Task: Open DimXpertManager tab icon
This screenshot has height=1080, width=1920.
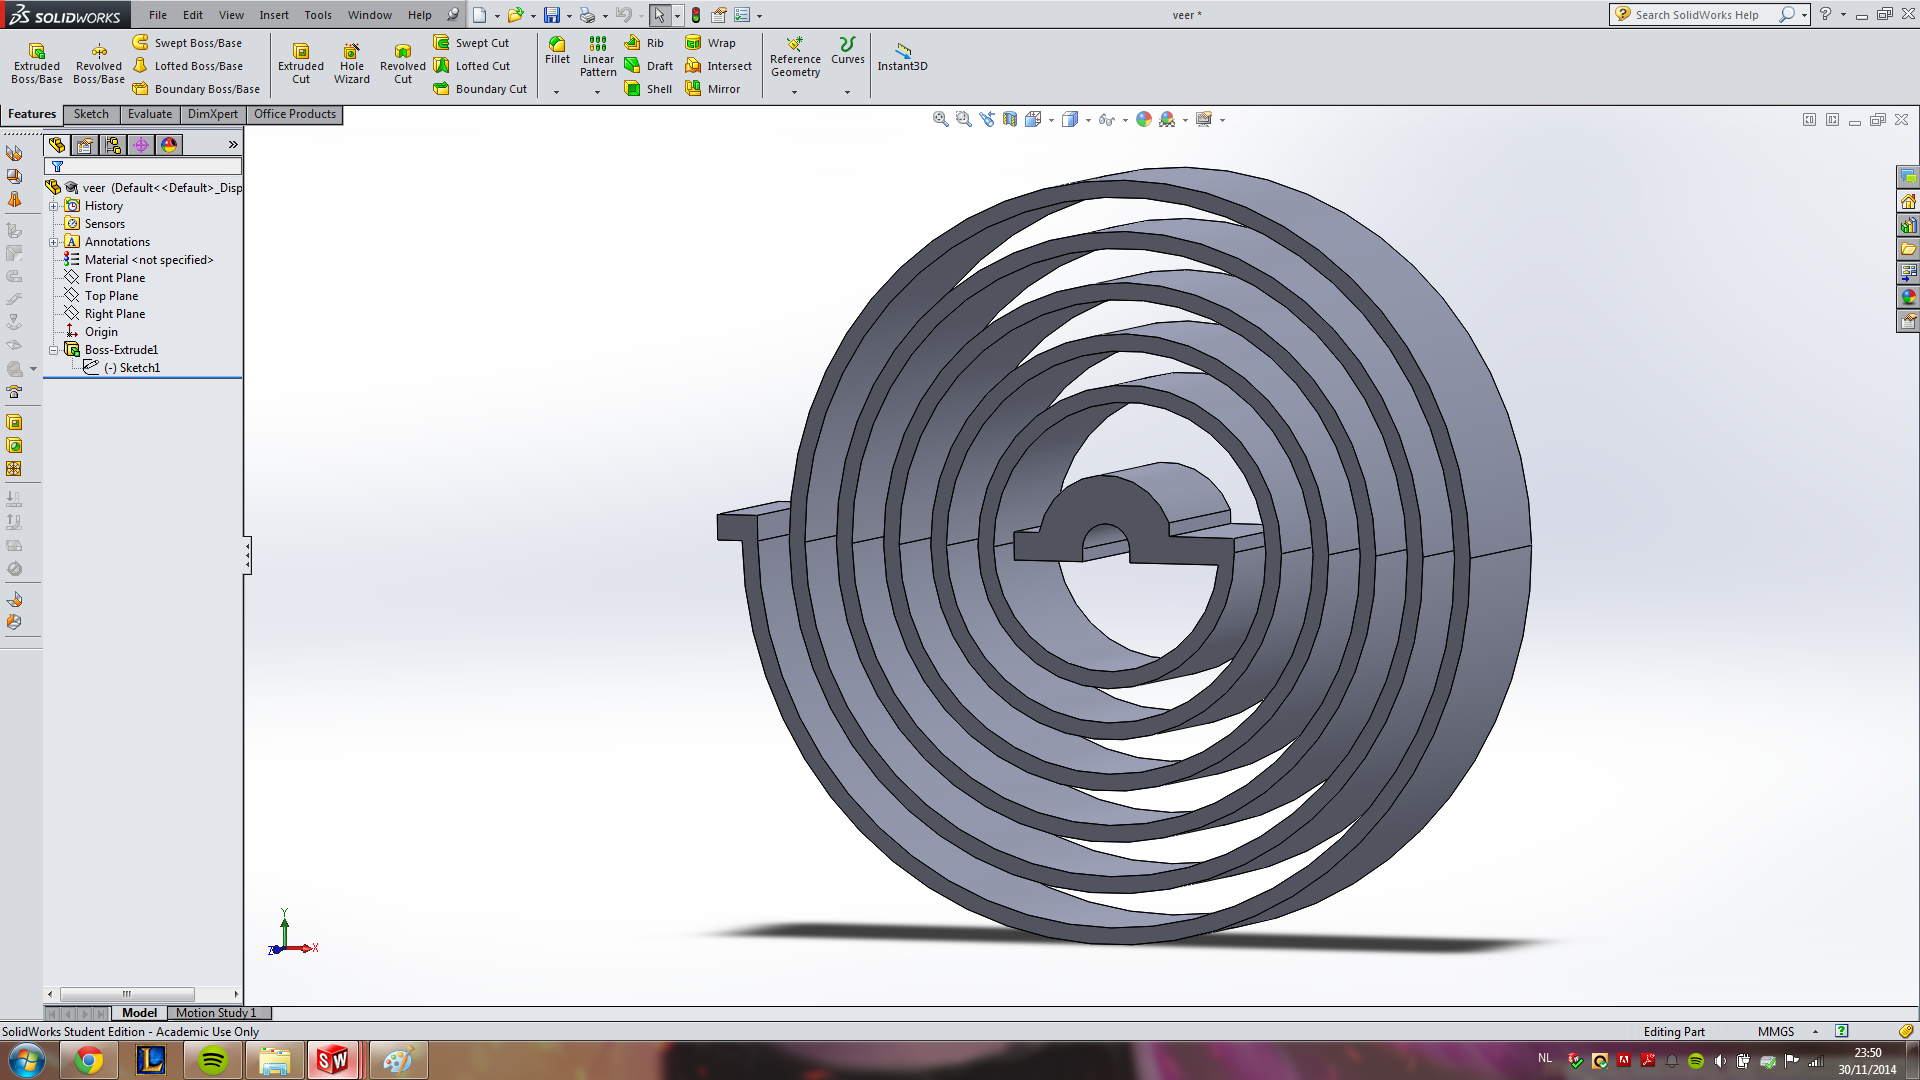Action: pos(141,145)
